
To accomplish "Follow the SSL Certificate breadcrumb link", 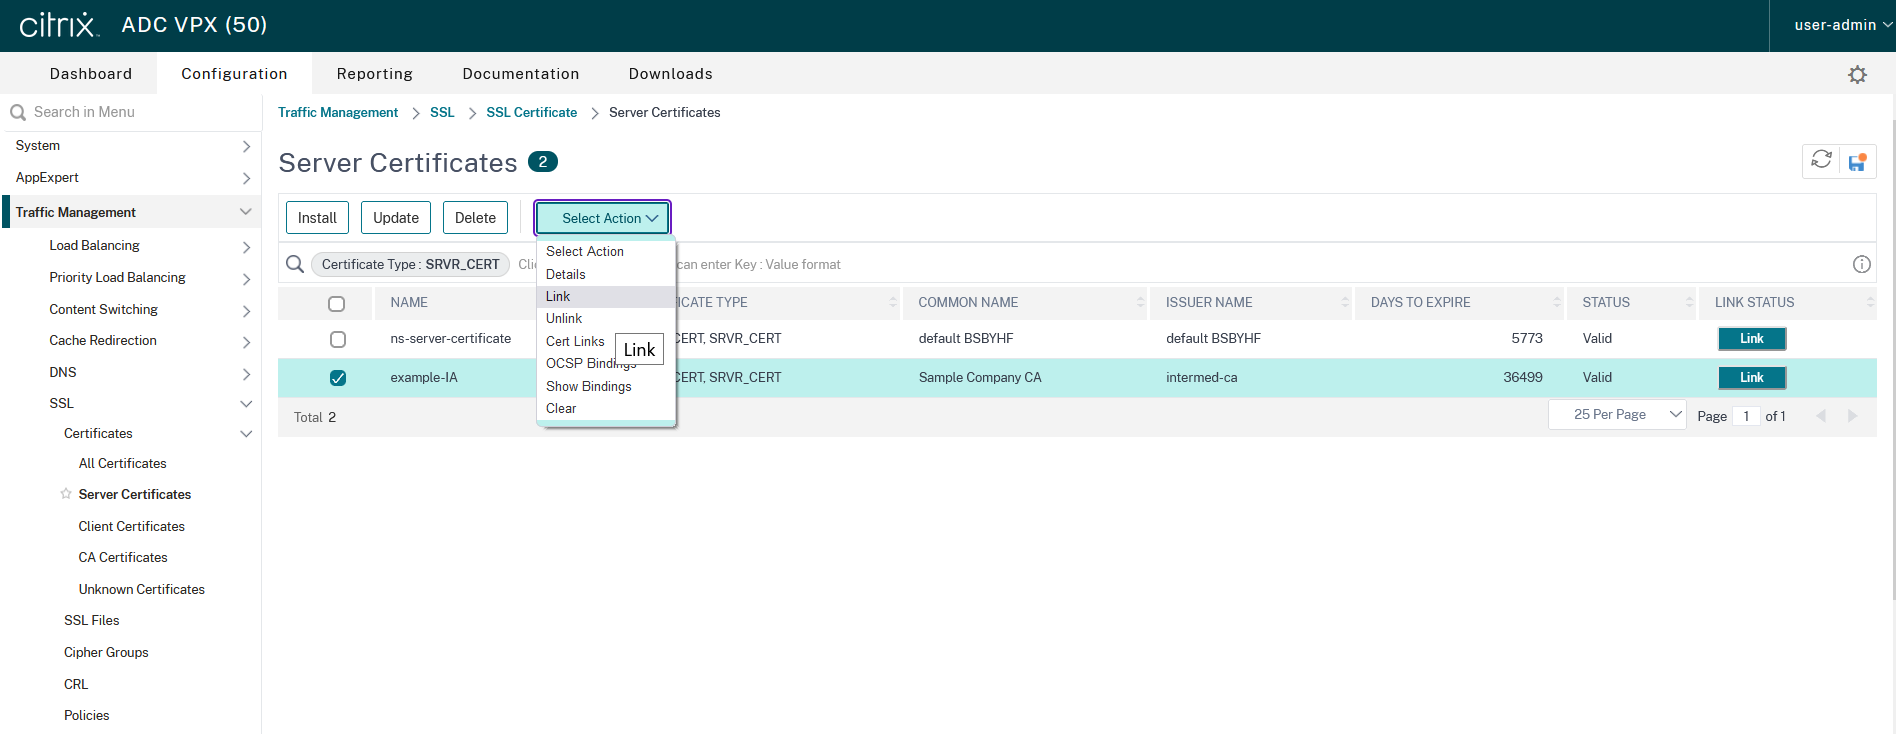I will click(x=531, y=113).
